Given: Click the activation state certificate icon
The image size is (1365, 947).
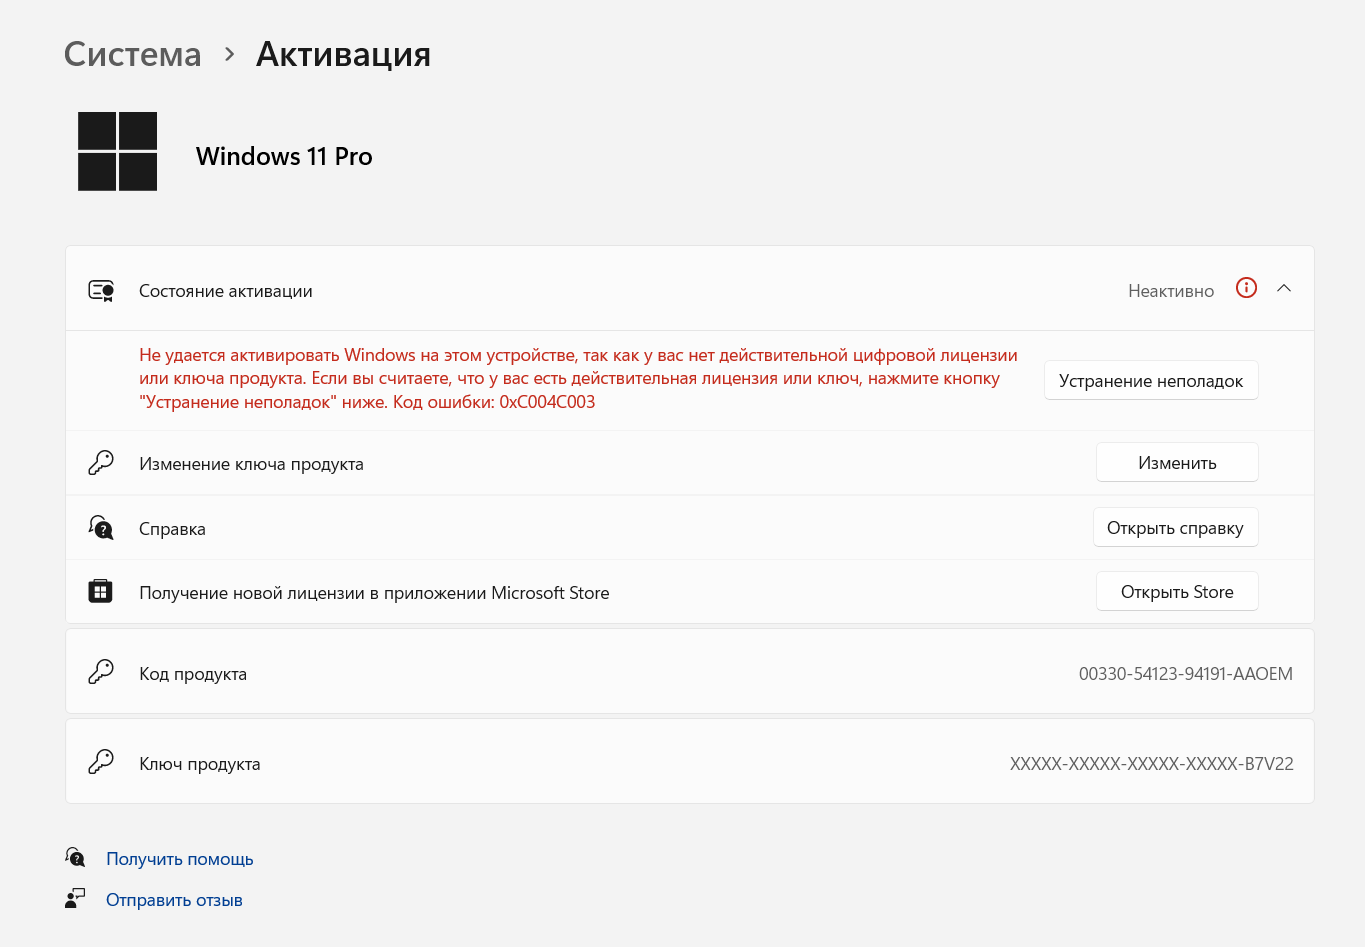Looking at the screenshot, I should pos(101,291).
